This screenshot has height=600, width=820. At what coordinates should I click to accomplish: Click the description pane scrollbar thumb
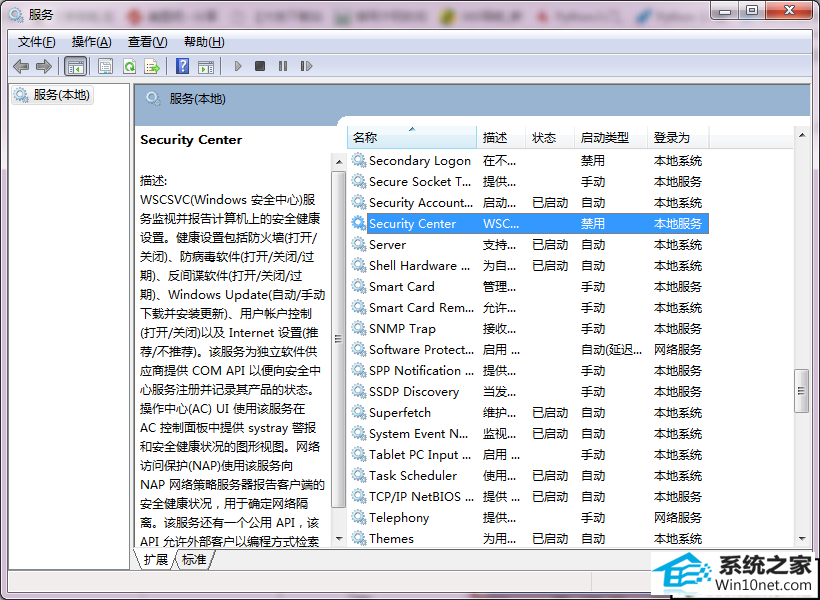(339, 339)
